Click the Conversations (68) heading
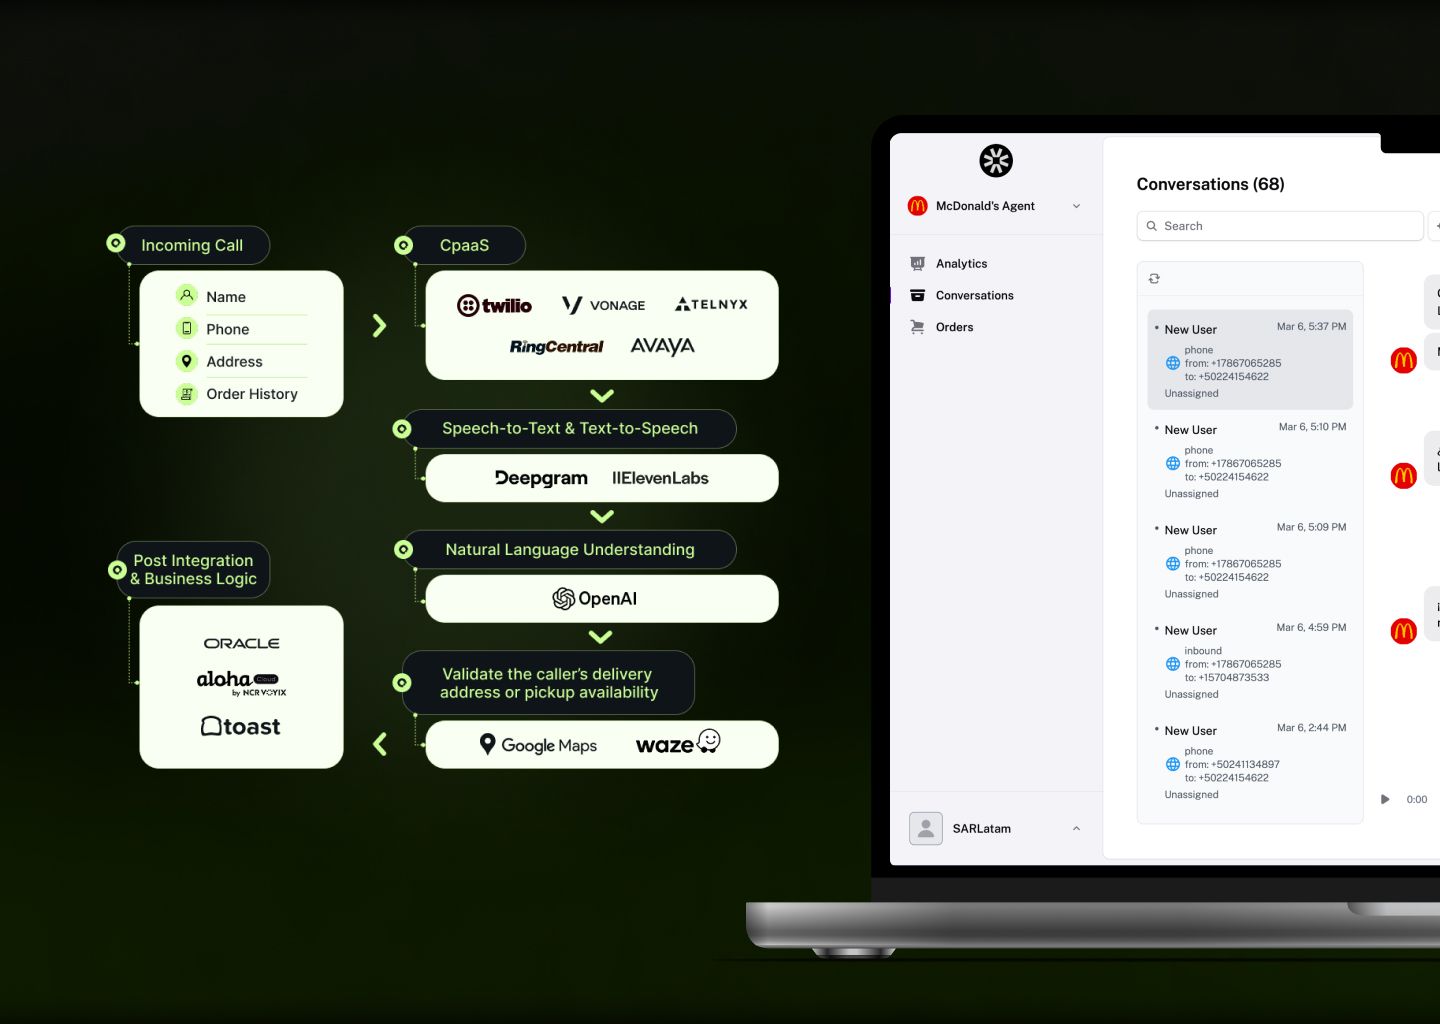The height and width of the screenshot is (1024, 1440). click(1210, 184)
